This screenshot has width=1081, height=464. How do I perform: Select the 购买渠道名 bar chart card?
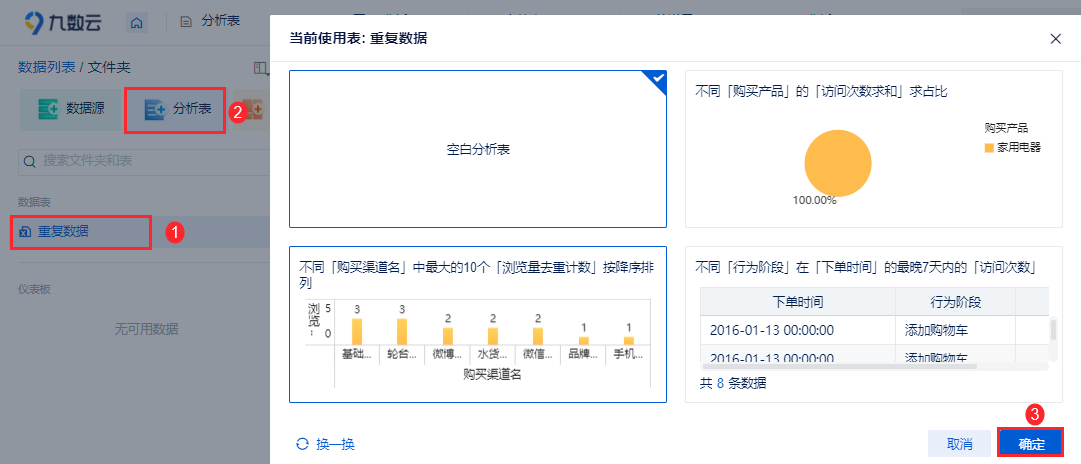478,324
